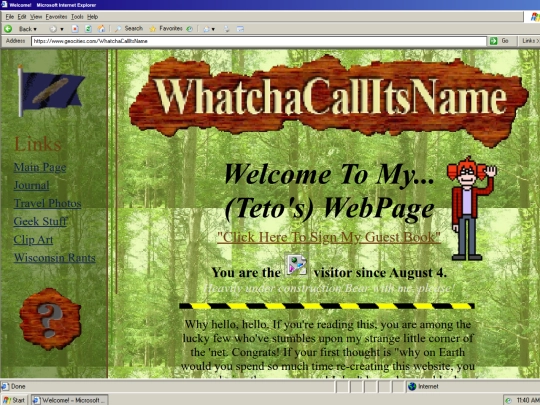Open the History icon in toolbar
540x405 pixels.
[189, 29]
